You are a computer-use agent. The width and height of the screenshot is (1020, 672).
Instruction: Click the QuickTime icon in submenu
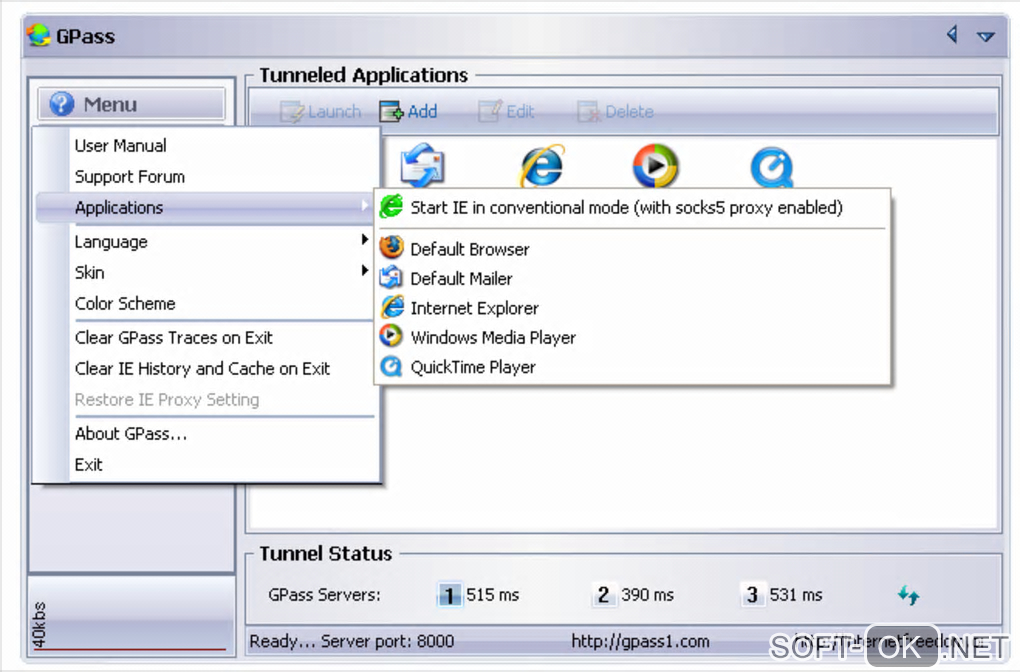392,366
